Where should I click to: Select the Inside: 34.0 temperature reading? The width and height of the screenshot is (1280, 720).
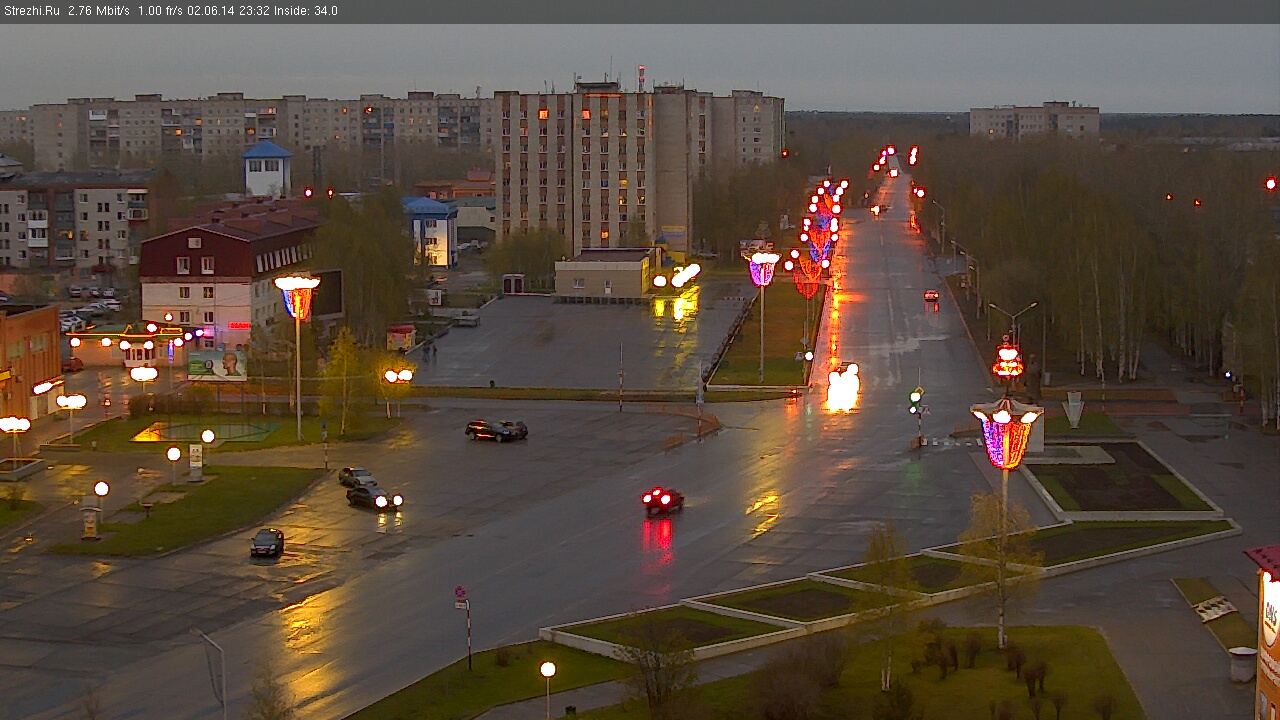pyautogui.click(x=304, y=11)
